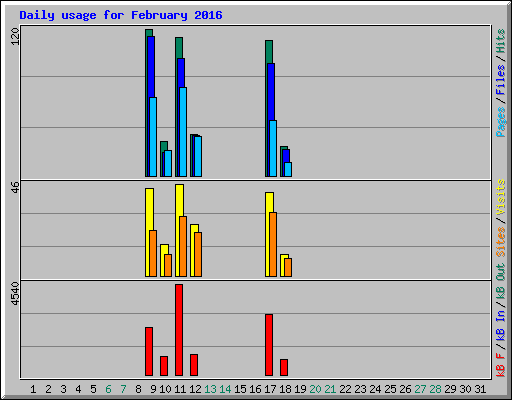Image resolution: width=512 pixels, height=400 pixels.
Task: Click the 'Daily usage for February 2016' title
Action: tap(121, 16)
